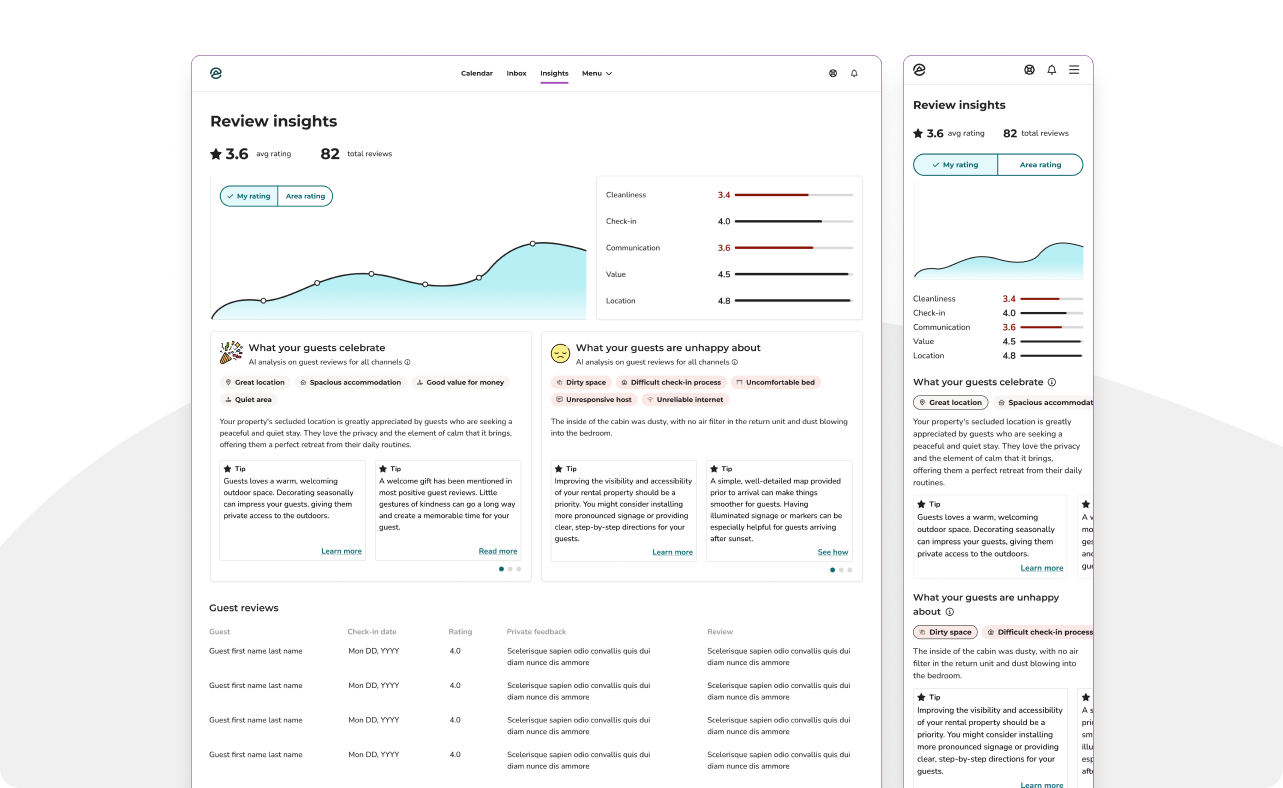Switch to 'Area rating' in the desktop chart
The image size is (1283, 788).
click(305, 196)
